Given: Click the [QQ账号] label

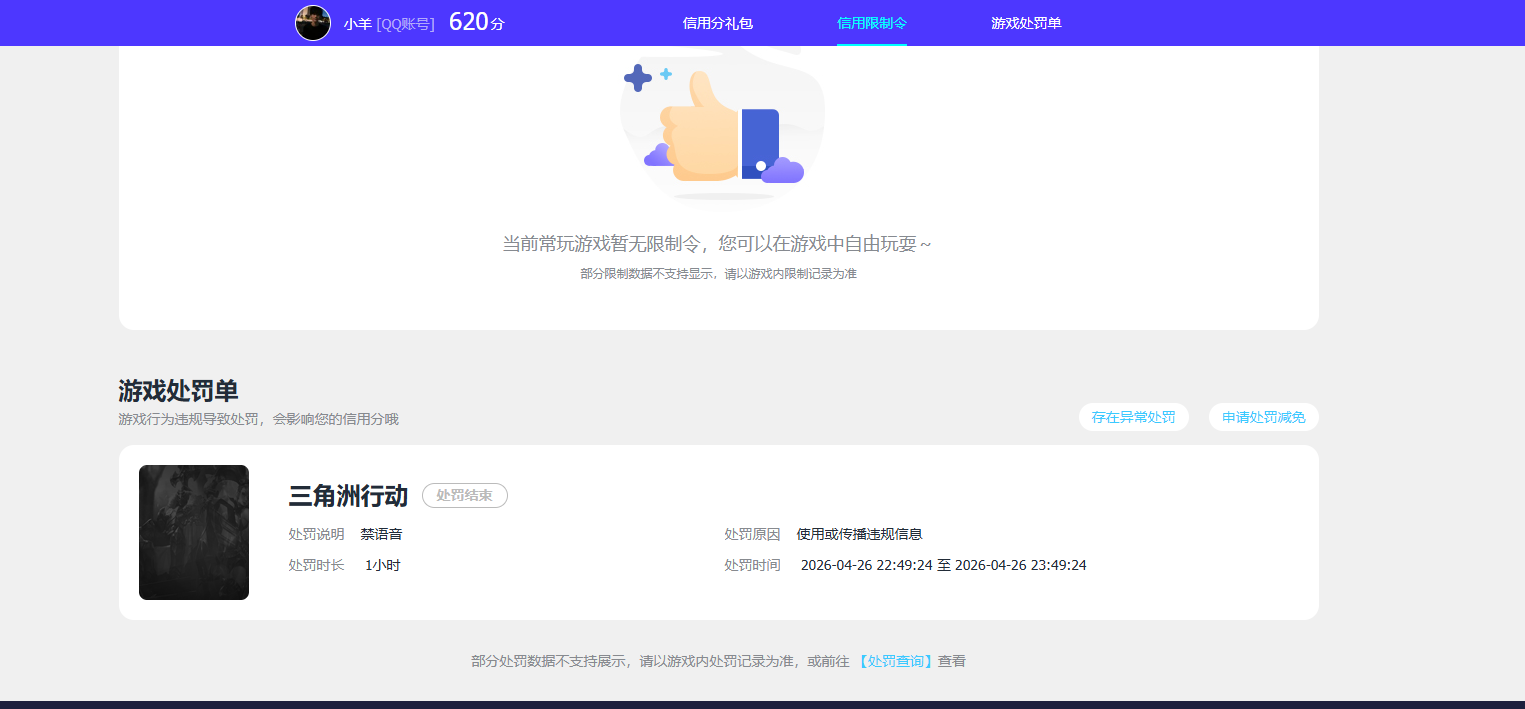Looking at the screenshot, I should click(406, 23).
